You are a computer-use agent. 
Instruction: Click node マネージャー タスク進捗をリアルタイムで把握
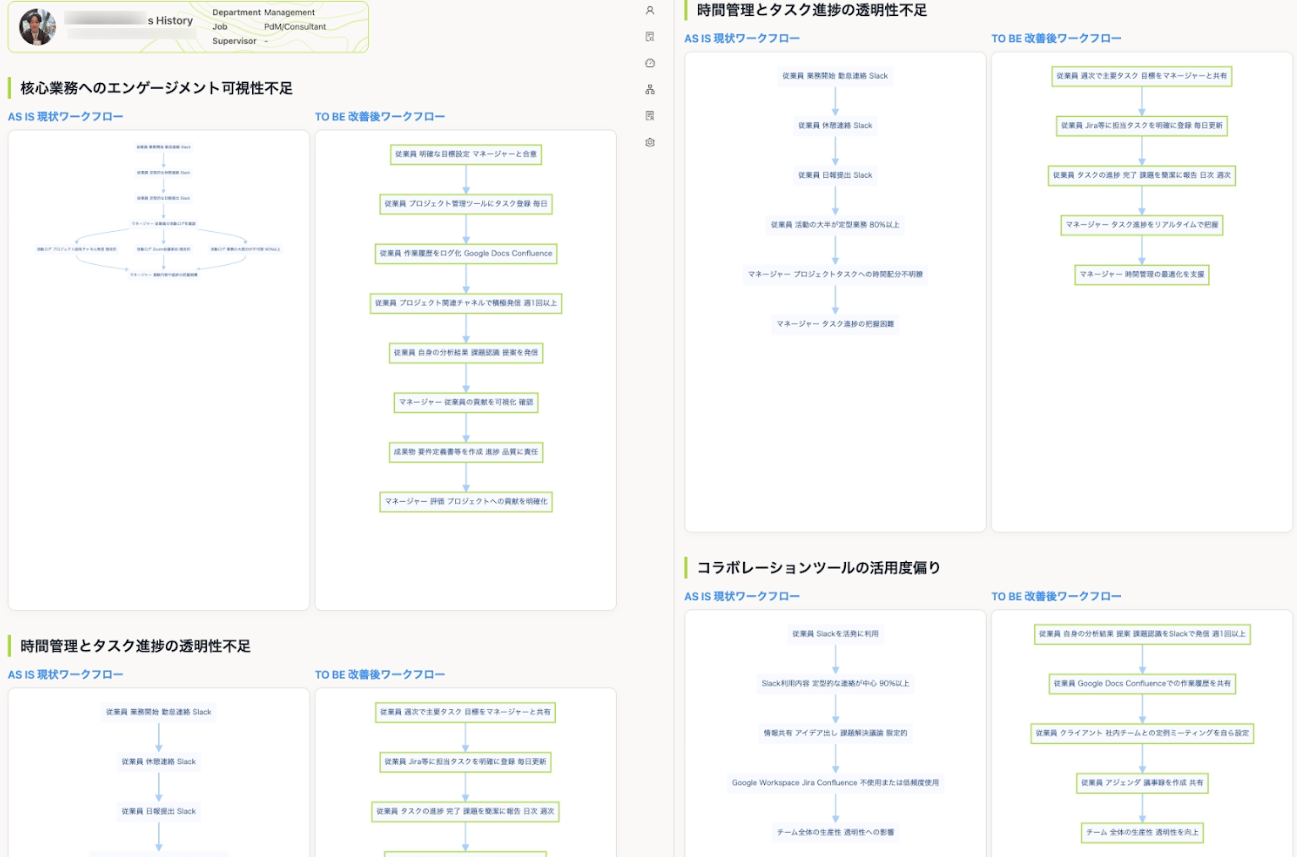1142,225
